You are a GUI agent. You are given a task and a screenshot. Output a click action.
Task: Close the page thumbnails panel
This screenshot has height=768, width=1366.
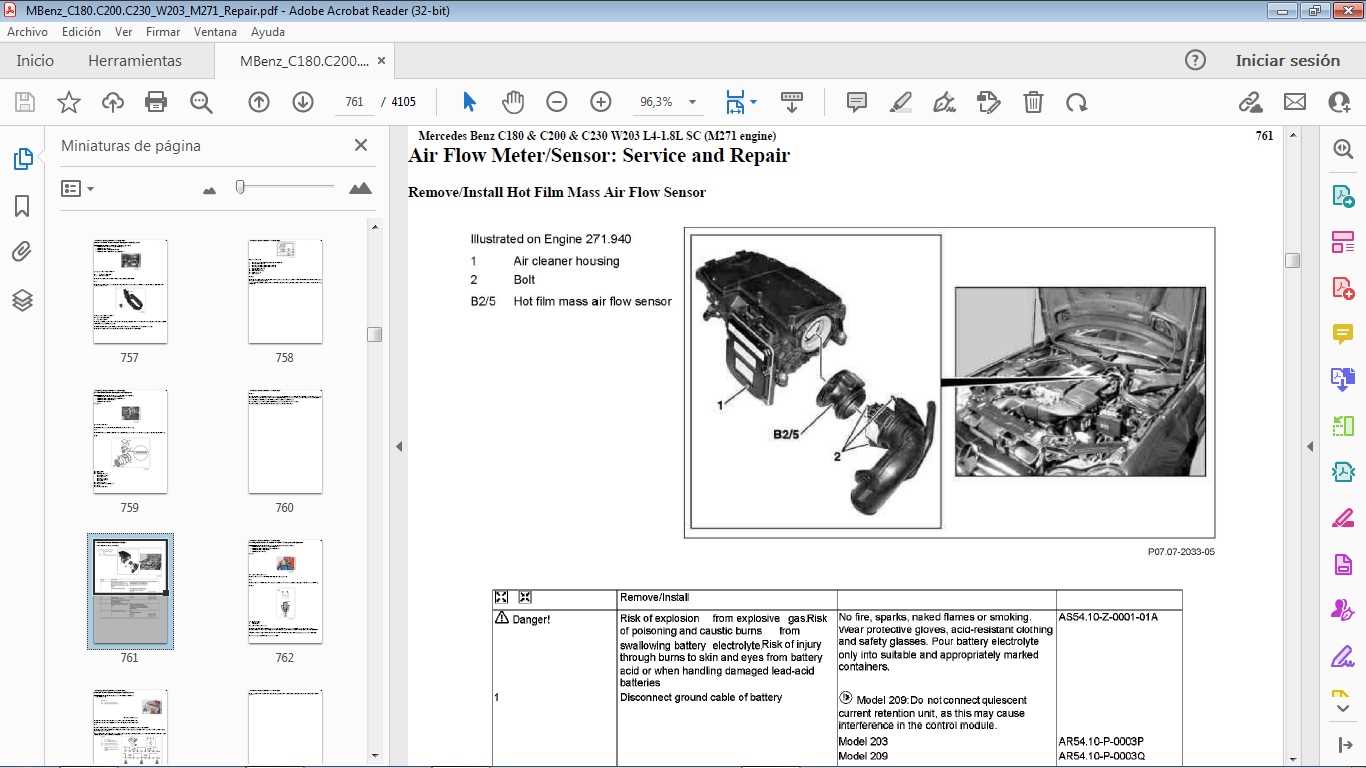361,145
